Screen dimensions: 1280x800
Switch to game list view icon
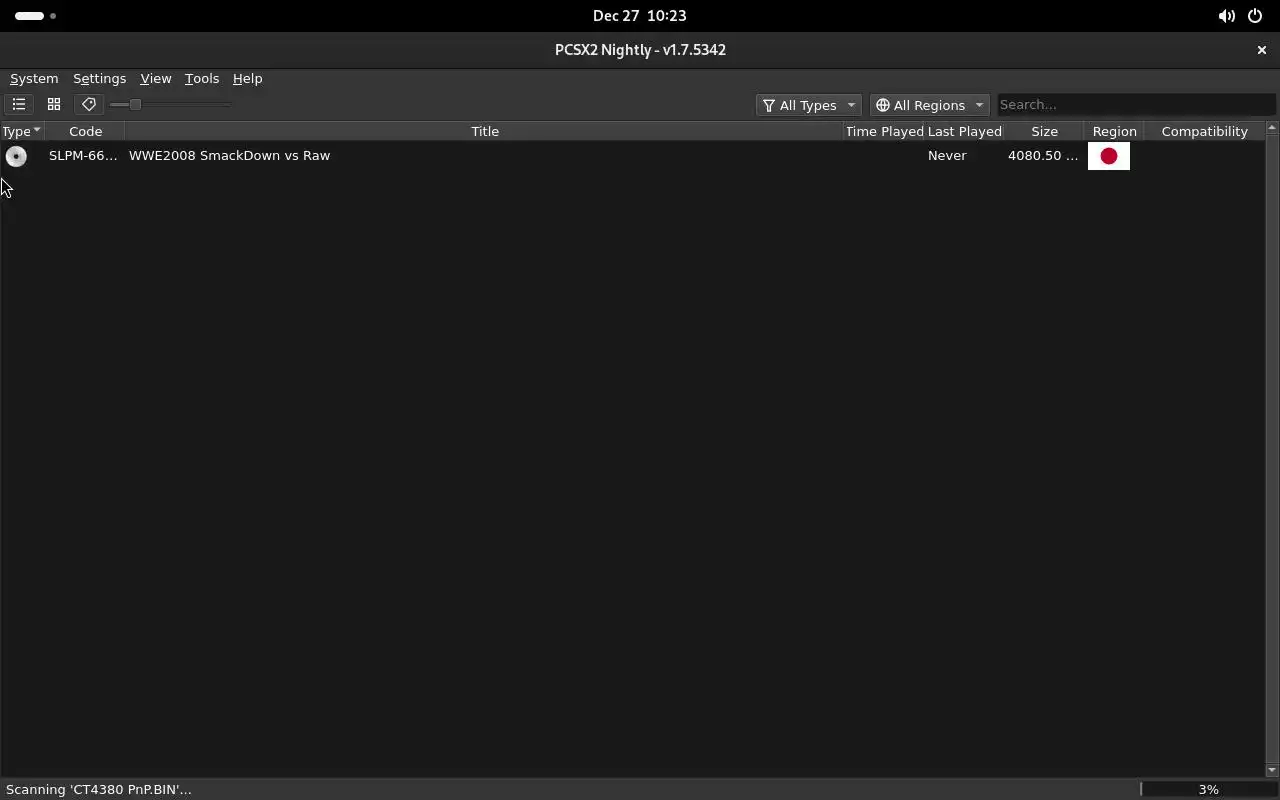[x=19, y=104]
